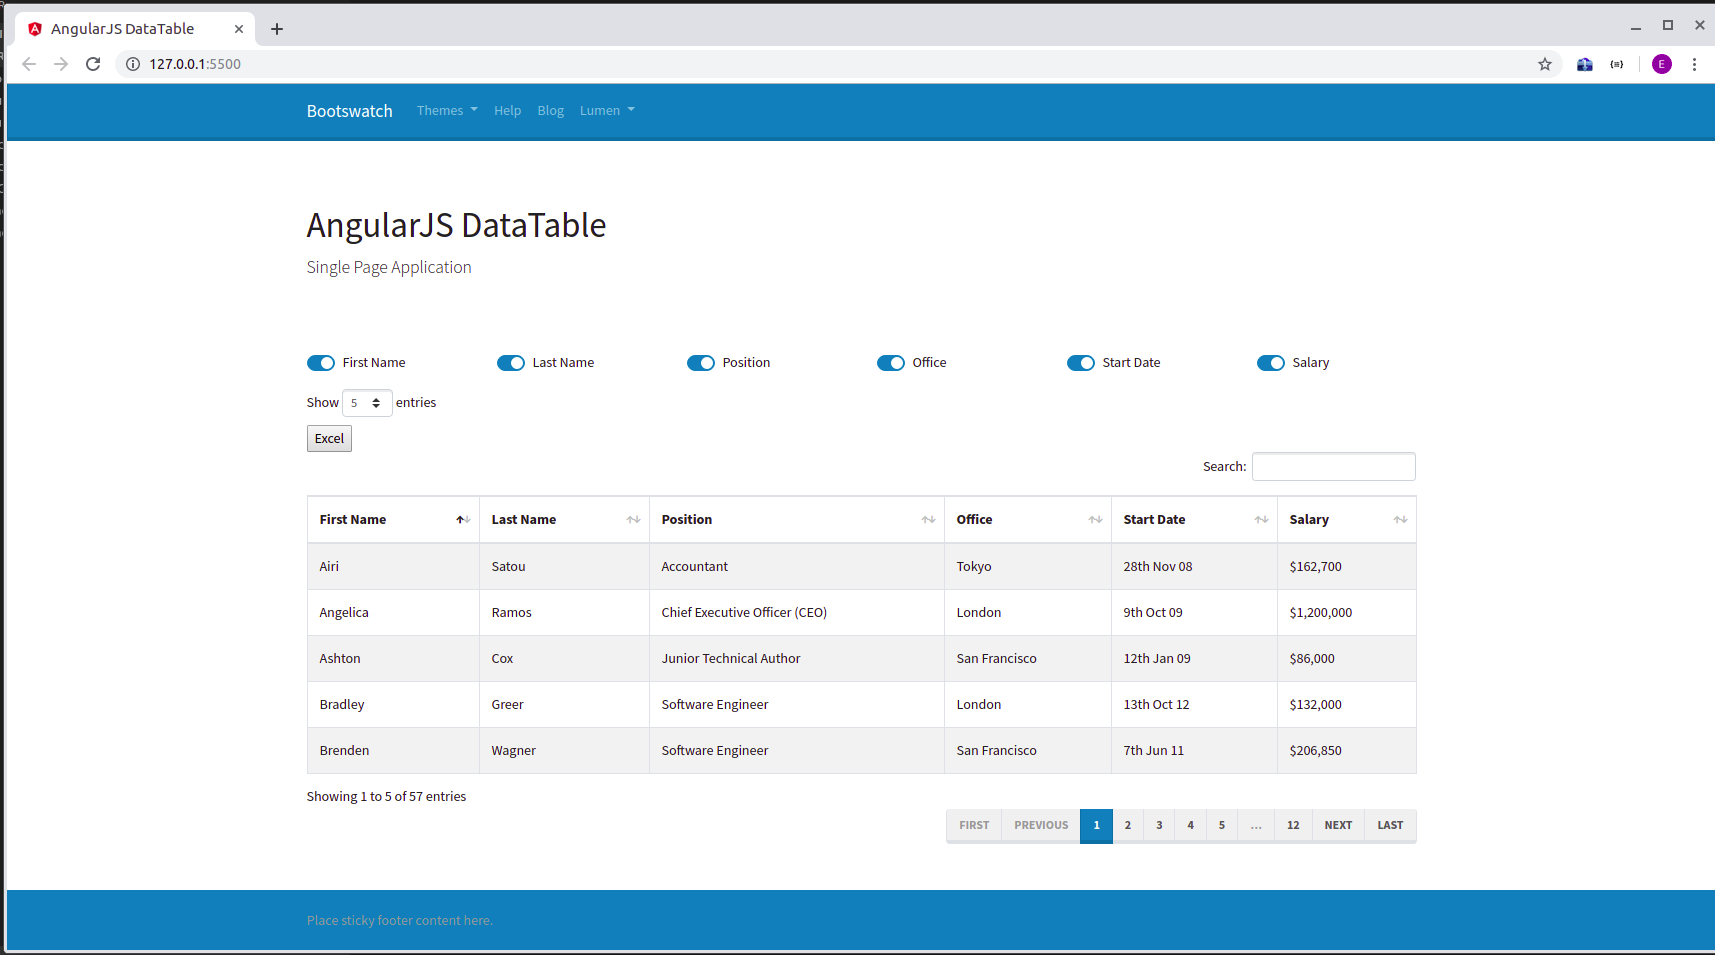Jump to page 12 in pagination

[x=1293, y=826]
